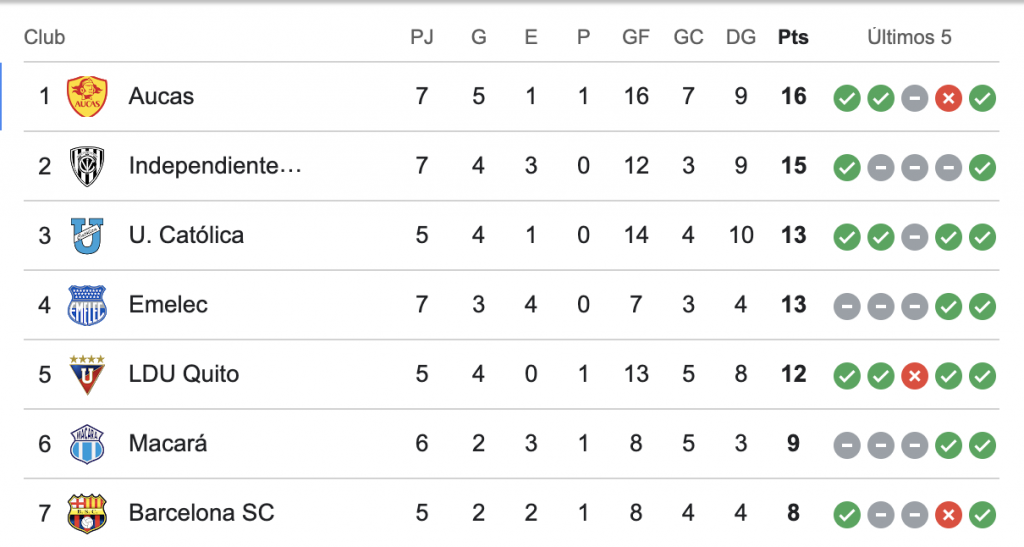
Task: Click the red loss icon in LDU Quito row
Action: pyautogui.click(x=914, y=376)
